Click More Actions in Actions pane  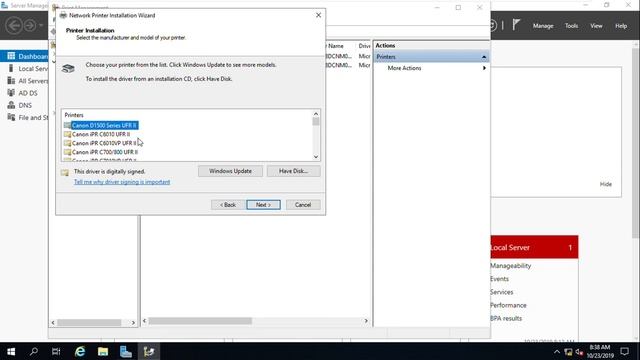coord(404,68)
